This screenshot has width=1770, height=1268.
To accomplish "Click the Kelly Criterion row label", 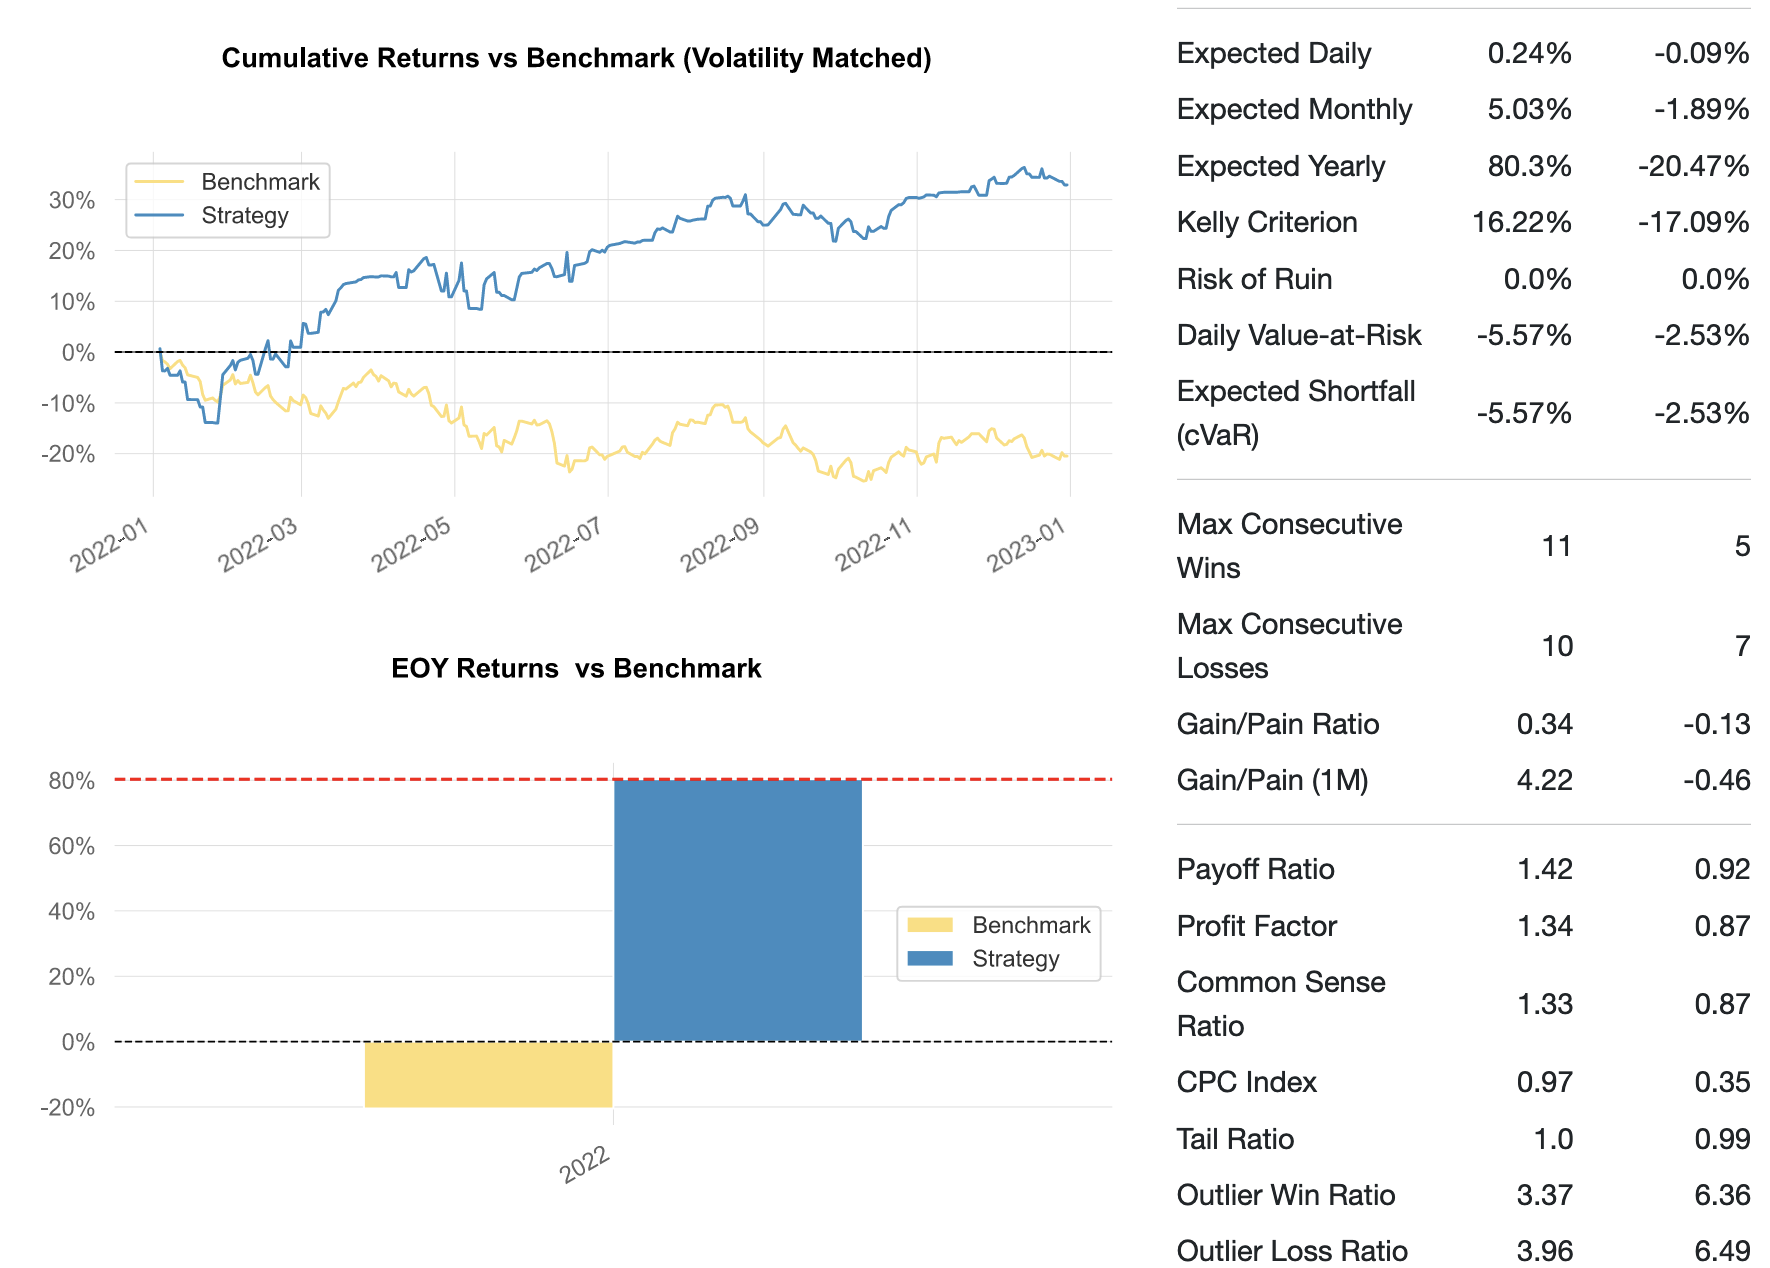I will point(1267,222).
